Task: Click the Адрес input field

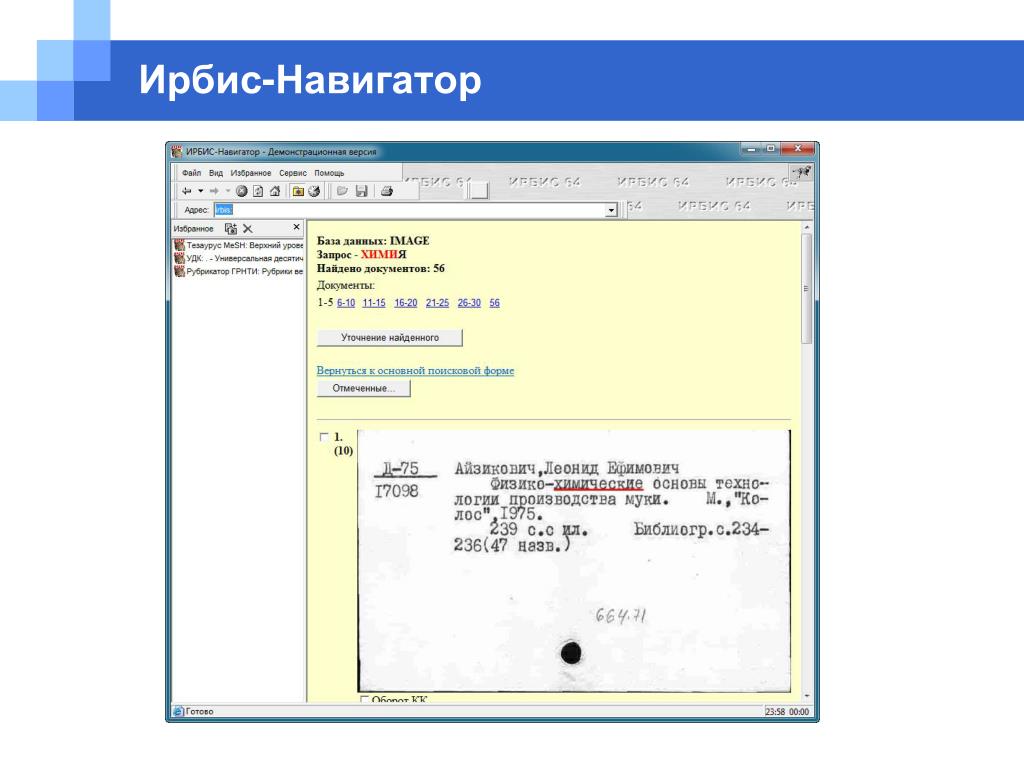Action: coord(410,210)
